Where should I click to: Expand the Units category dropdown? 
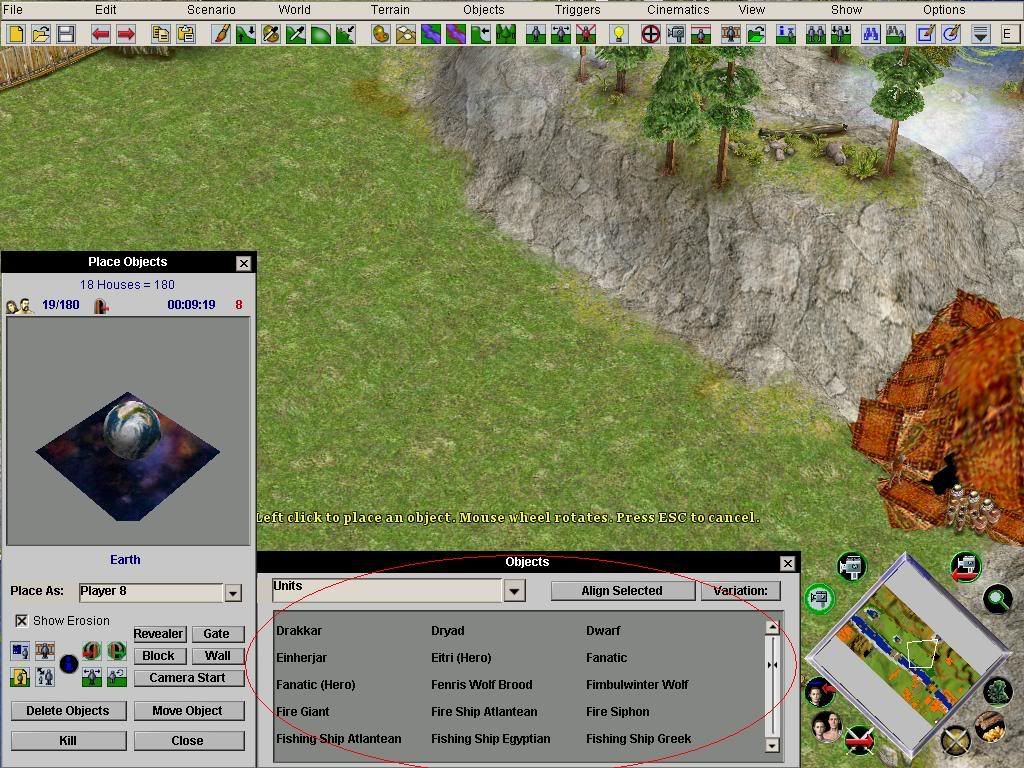tap(514, 590)
